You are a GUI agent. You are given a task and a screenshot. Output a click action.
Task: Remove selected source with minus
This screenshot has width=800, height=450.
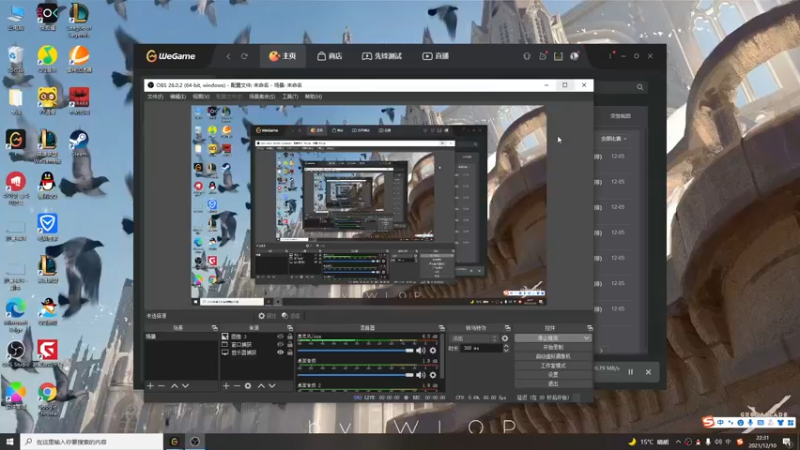click(237, 386)
